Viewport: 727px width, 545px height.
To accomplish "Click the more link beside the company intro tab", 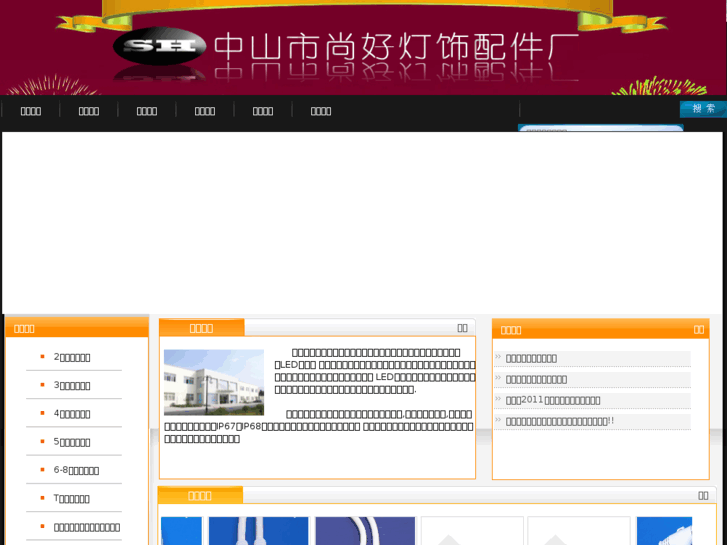I will click(x=462, y=328).
